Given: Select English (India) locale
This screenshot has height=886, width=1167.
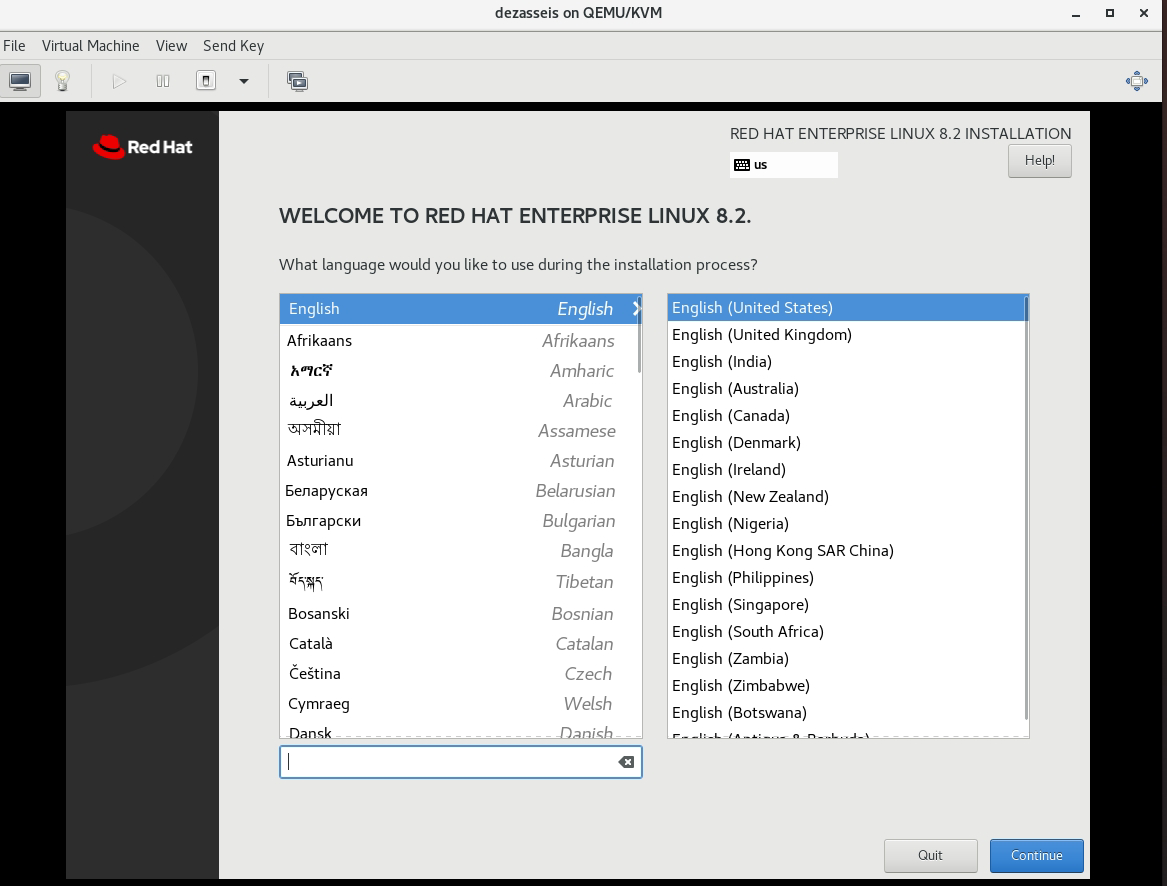Looking at the screenshot, I should [x=846, y=362].
